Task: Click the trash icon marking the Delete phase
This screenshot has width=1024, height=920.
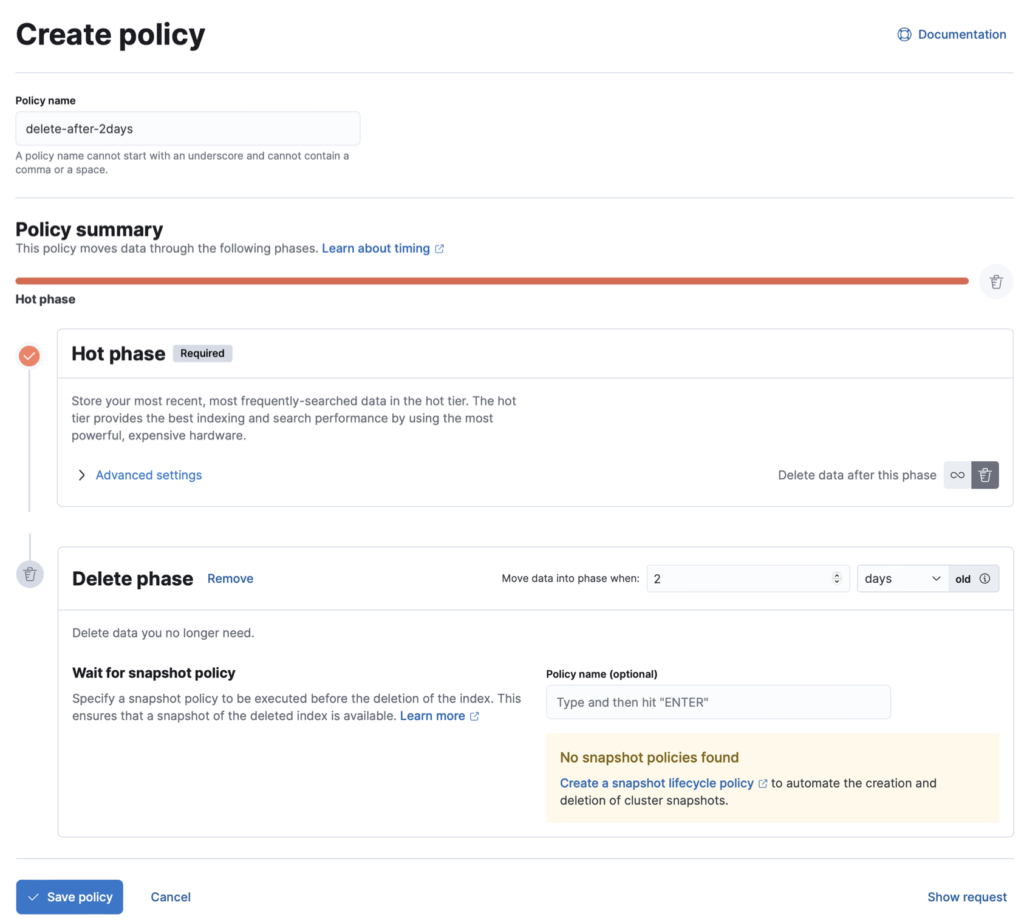Action: point(29,574)
